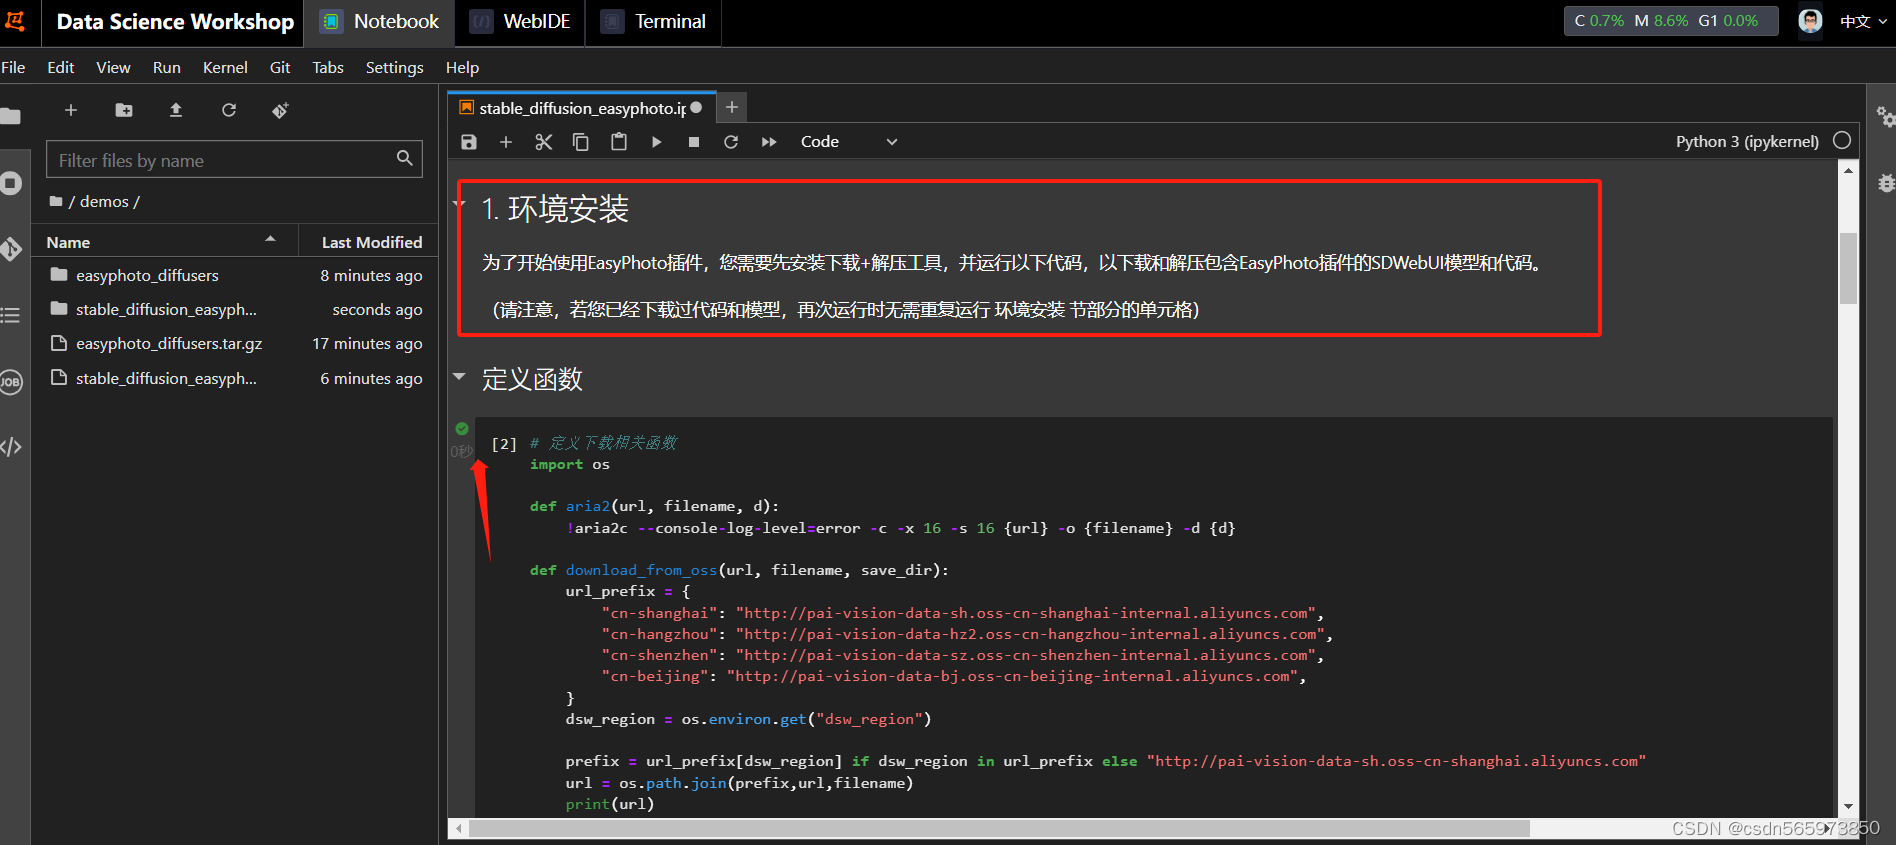Open the file browser sidebar folder icon

pyautogui.click(x=11, y=116)
